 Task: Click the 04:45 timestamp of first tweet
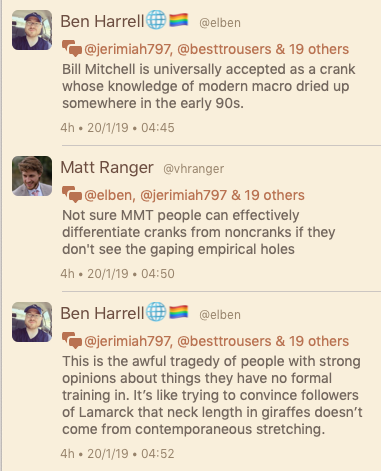(158, 128)
